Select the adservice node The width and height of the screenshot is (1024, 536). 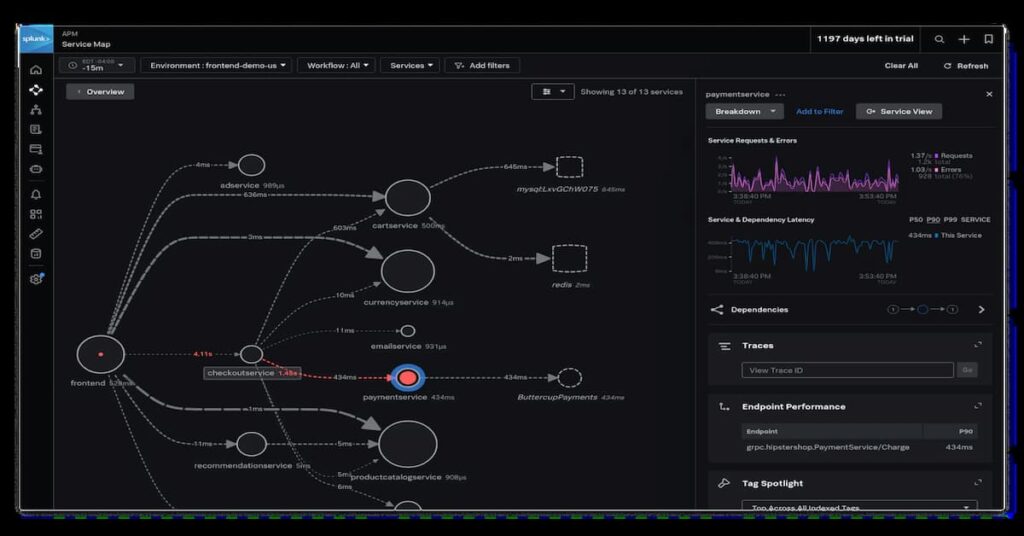[251, 165]
